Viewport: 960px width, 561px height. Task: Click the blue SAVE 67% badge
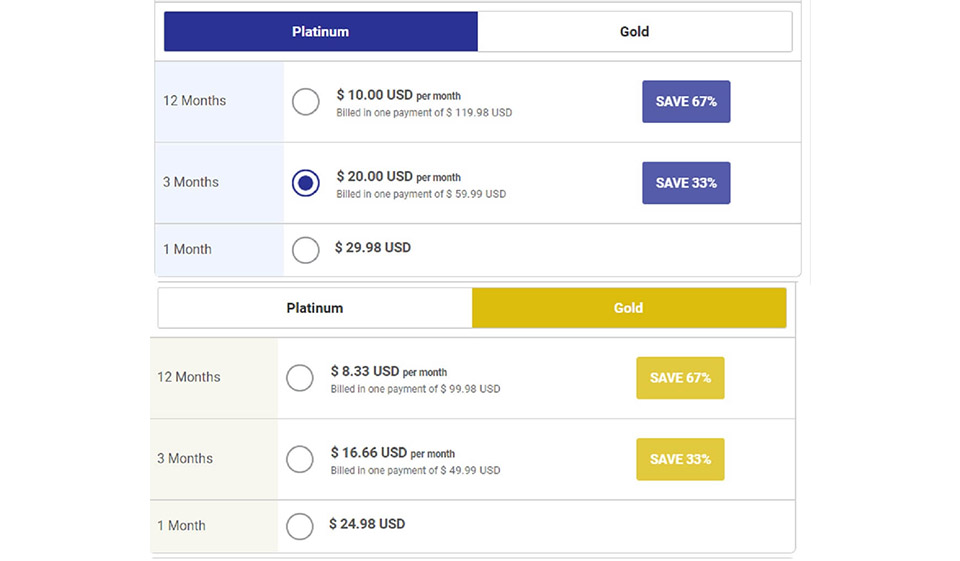(686, 102)
